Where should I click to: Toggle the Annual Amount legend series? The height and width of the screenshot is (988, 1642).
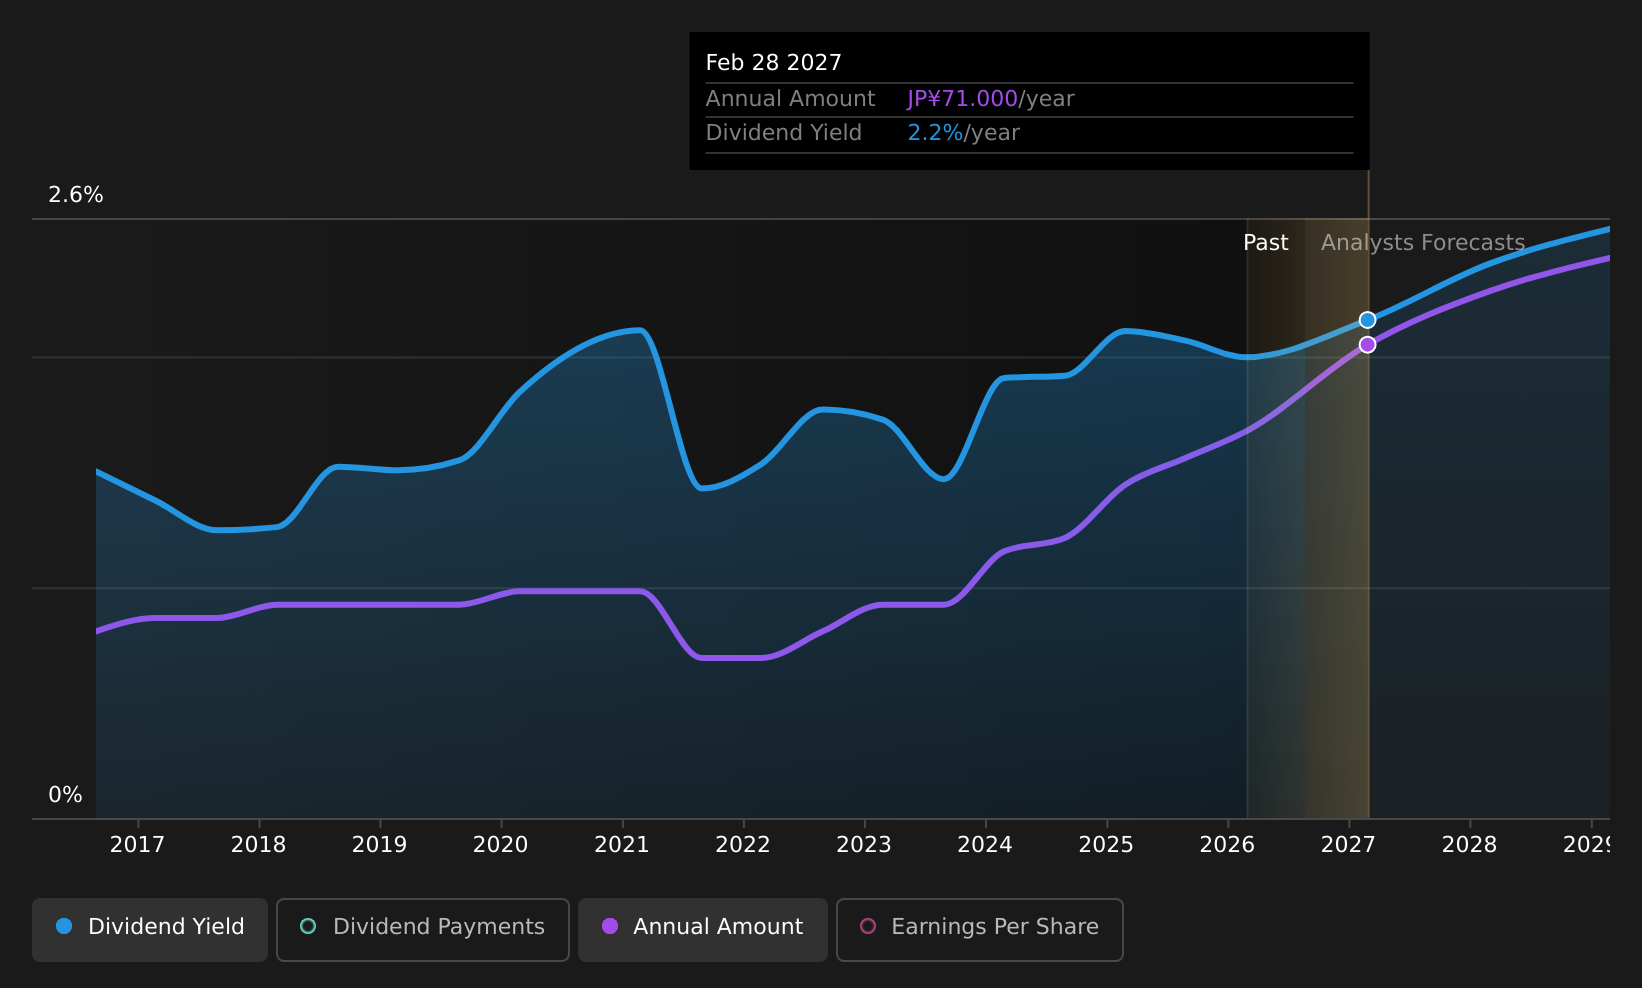click(703, 929)
